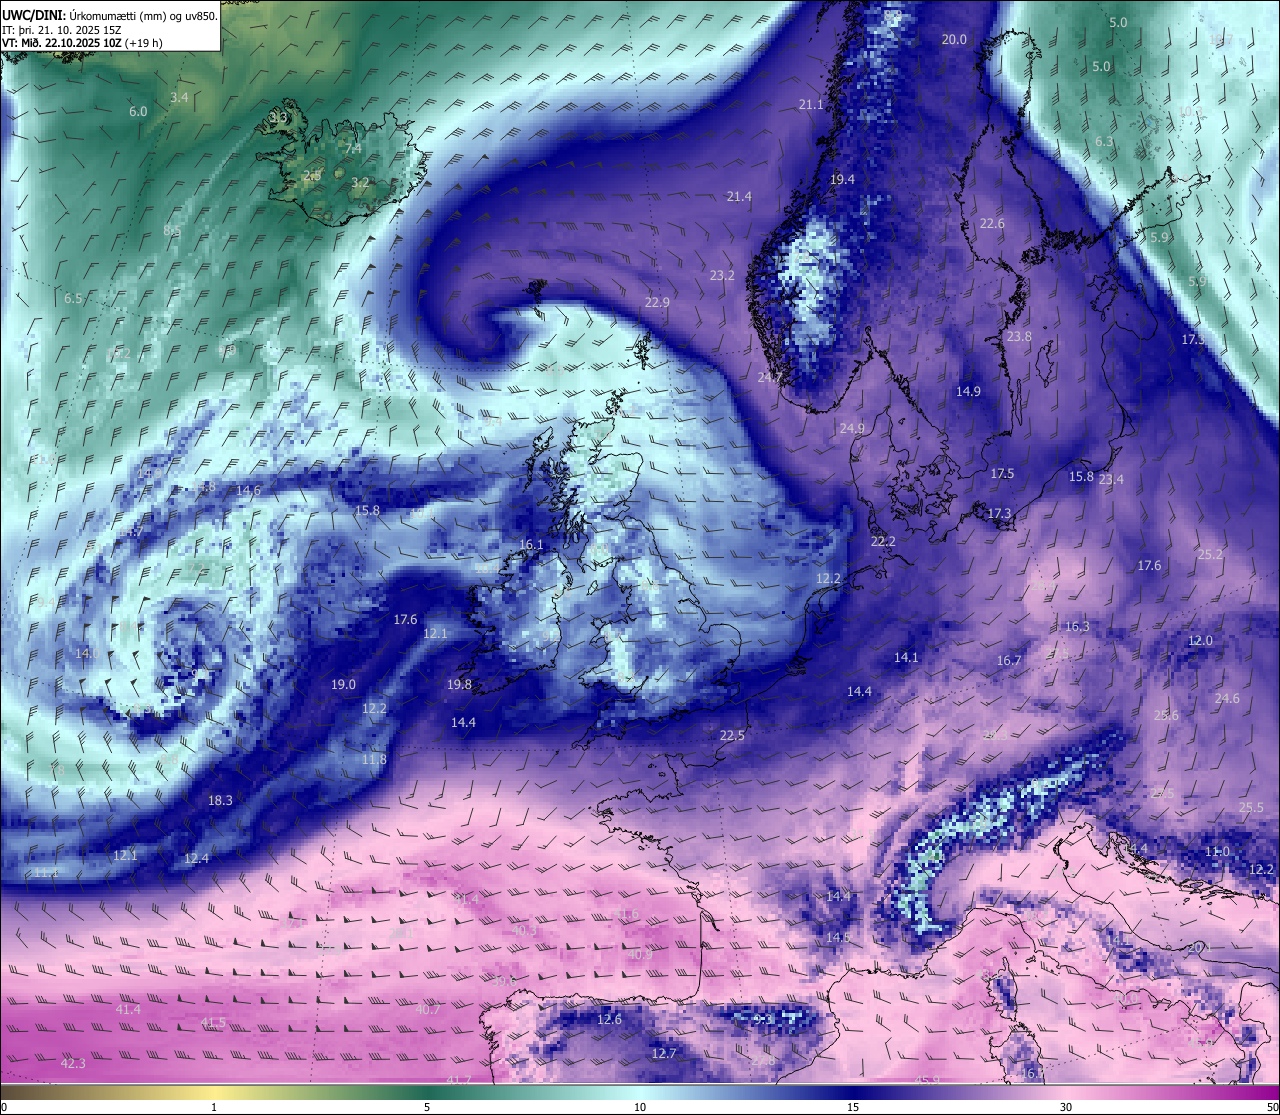The width and height of the screenshot is (1280, 1115).
Task: Click the 18.3 value in the Atlantic
Action: (220, 801)
